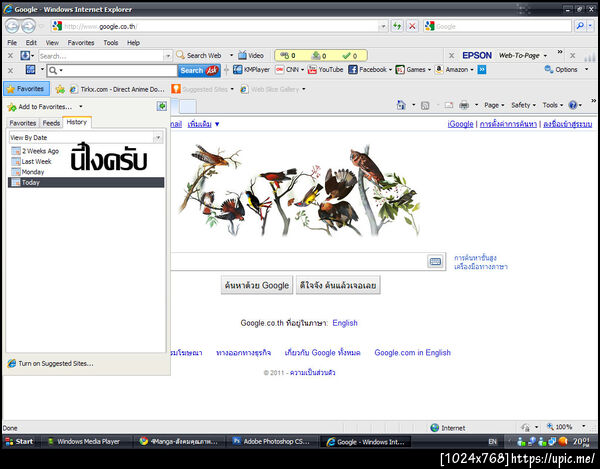Open the address bar dropdown arrow
The height and width of the screenshot is (469, 600).
(x=382, y=26)
